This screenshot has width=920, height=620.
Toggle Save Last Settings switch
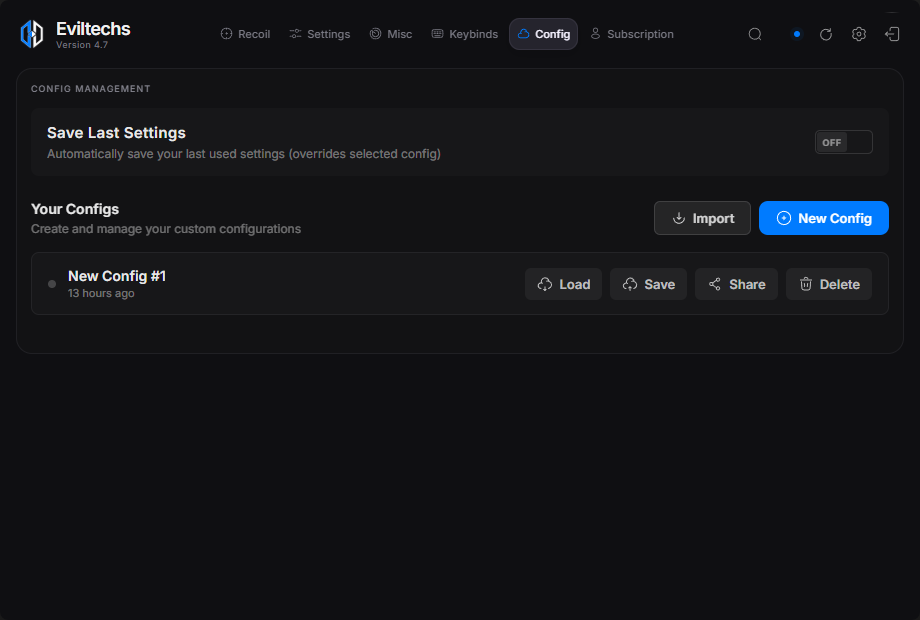[844, 142]
